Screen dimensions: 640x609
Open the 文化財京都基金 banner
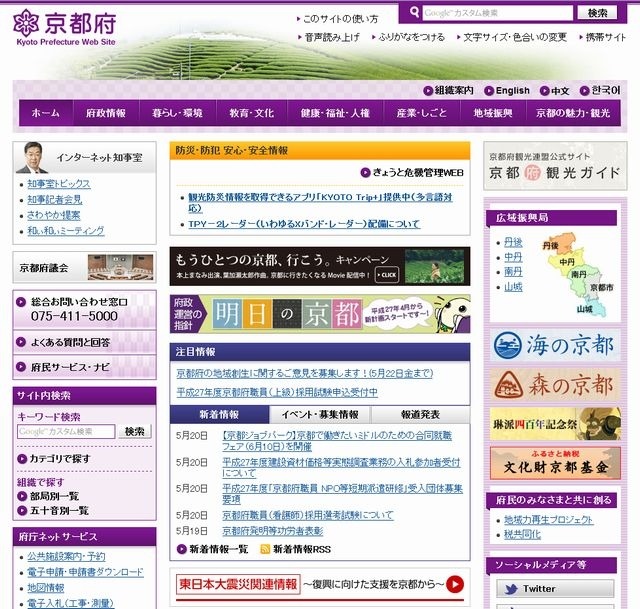coord(555,462)
